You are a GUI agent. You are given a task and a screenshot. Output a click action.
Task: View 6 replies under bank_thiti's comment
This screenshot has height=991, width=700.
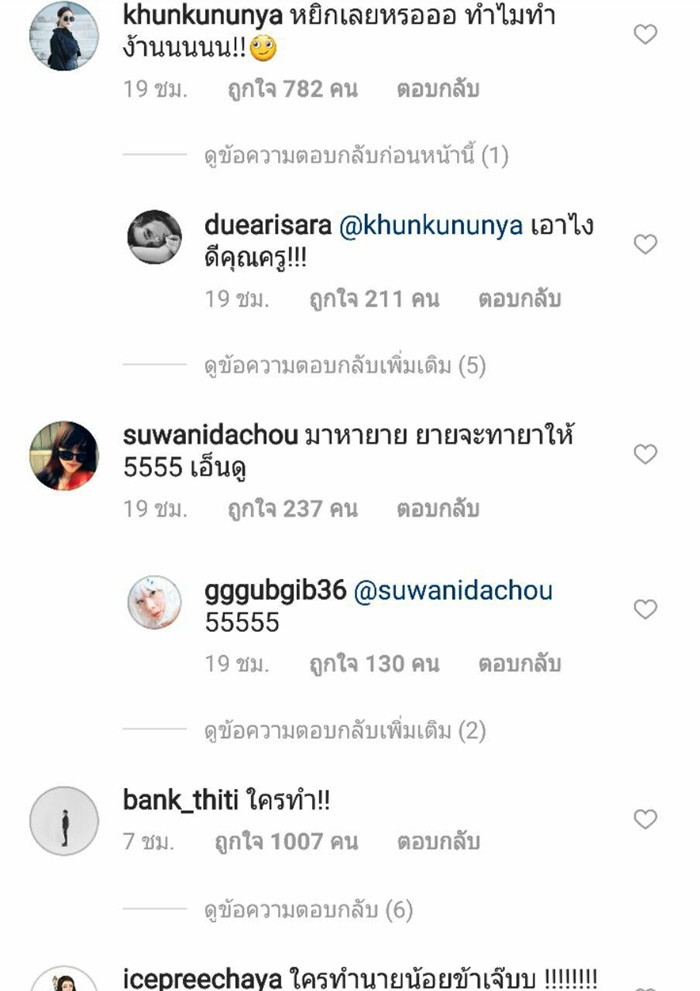coord(308,910)
